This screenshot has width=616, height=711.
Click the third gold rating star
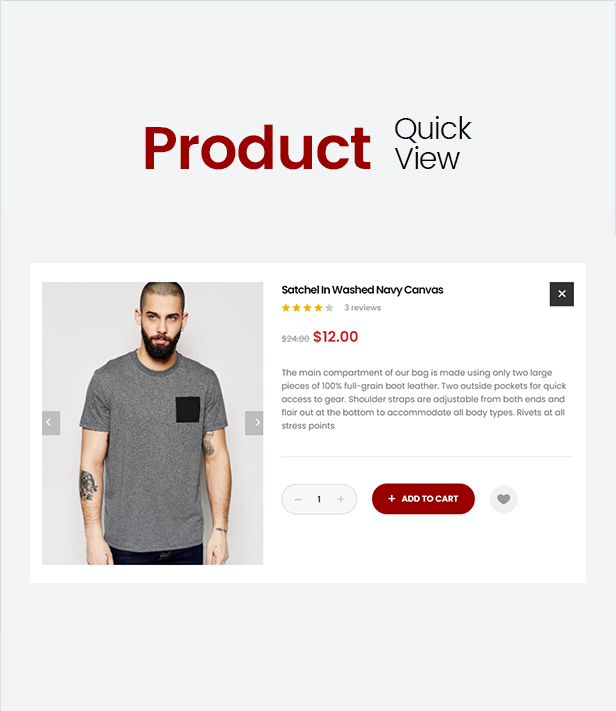[308, 308]
